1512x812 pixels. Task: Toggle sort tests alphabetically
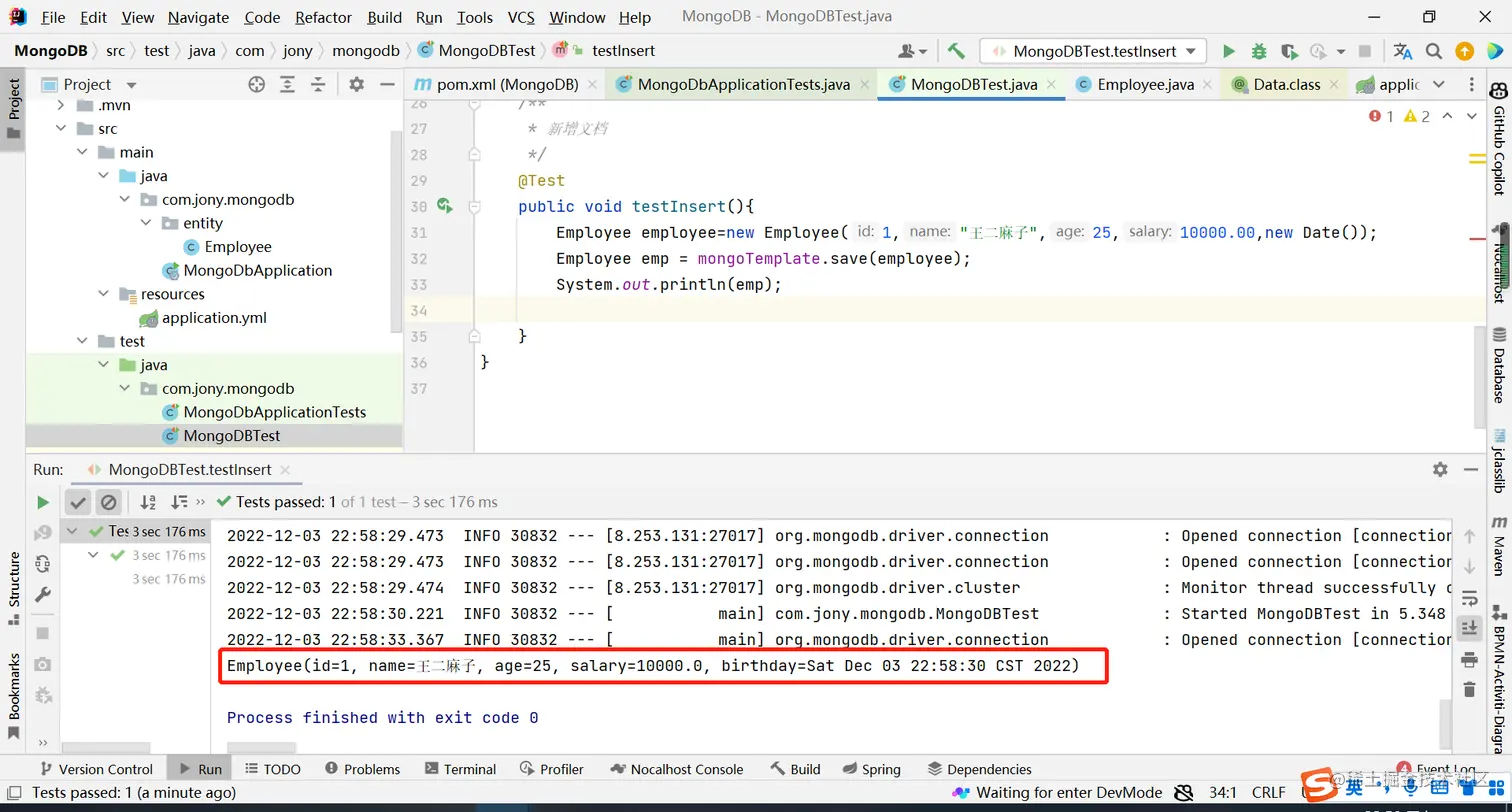click(x=148, y=502)
